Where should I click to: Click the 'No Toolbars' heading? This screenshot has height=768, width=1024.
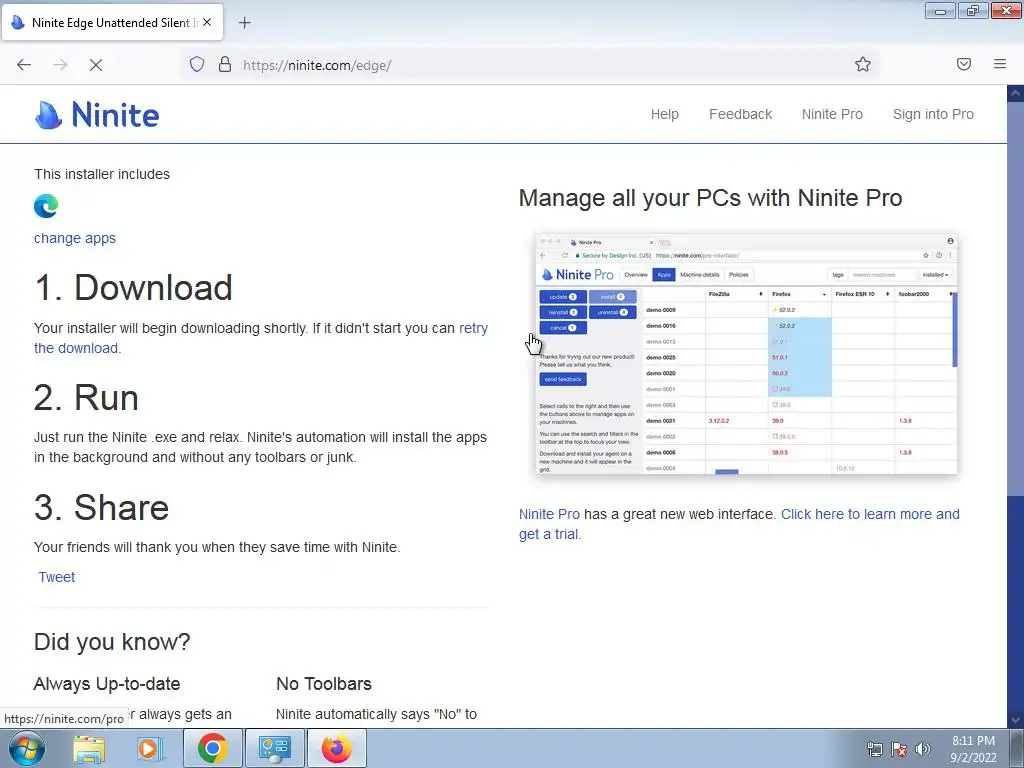coord(324,684)
